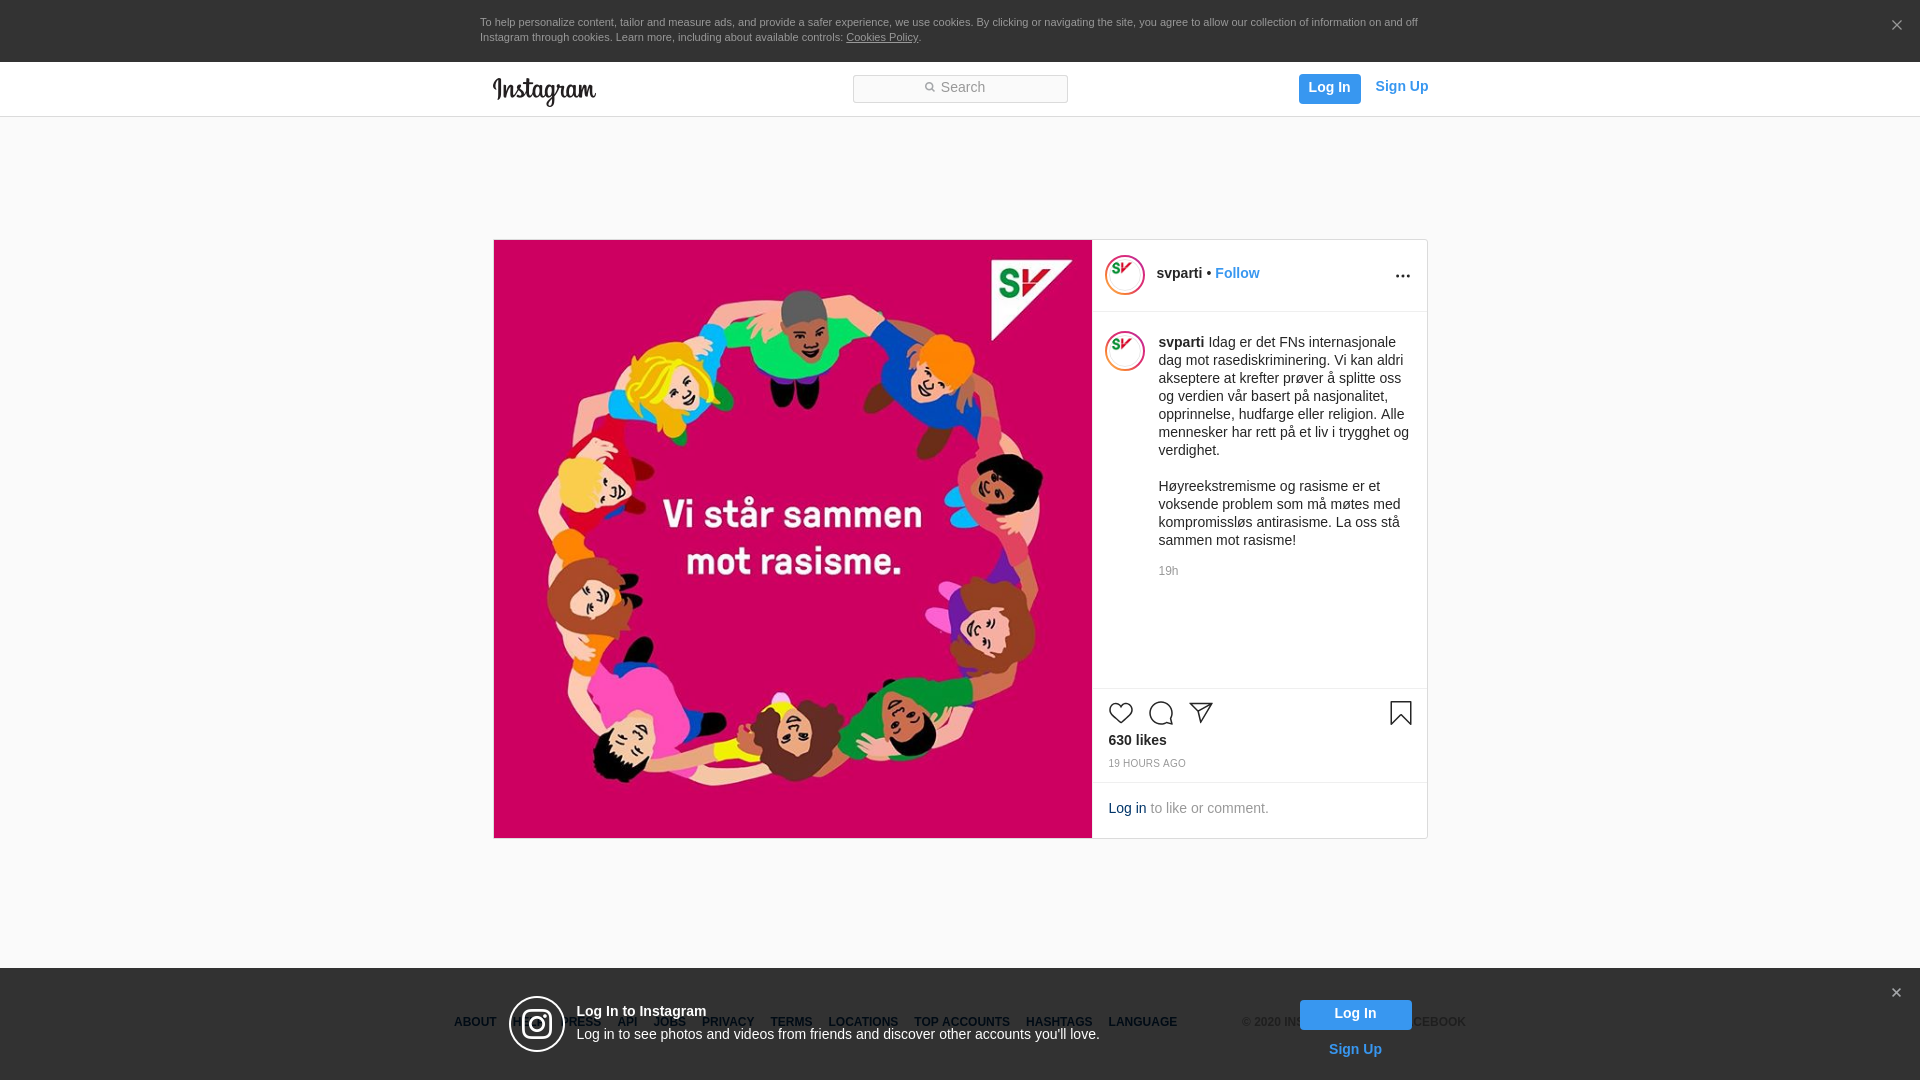Open svparti's profile picture in the post header

point(1124,275)
